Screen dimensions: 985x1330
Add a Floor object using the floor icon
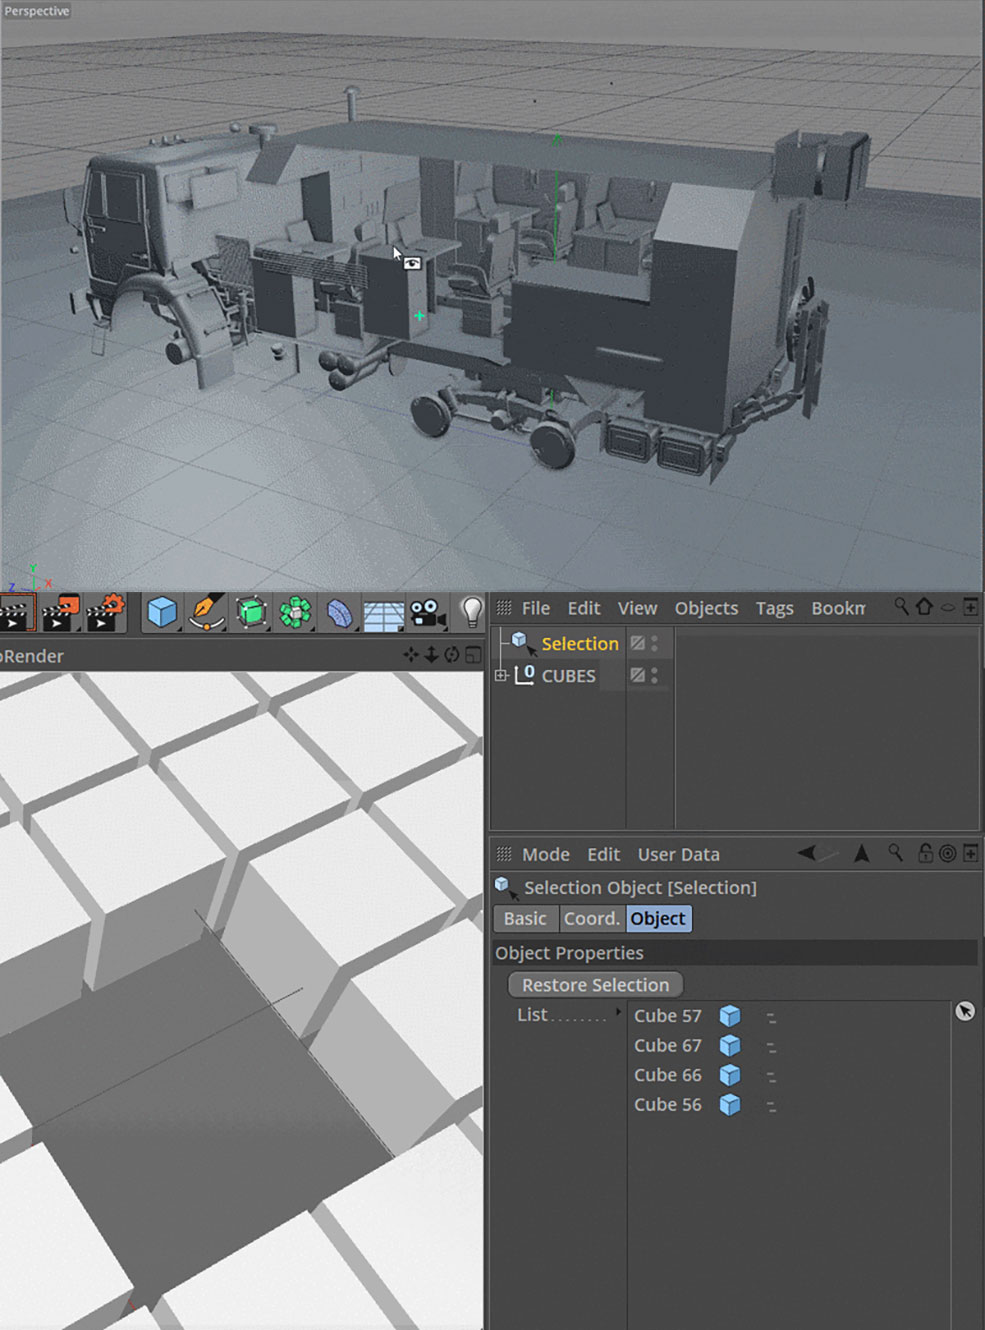(x=383, y=612)
